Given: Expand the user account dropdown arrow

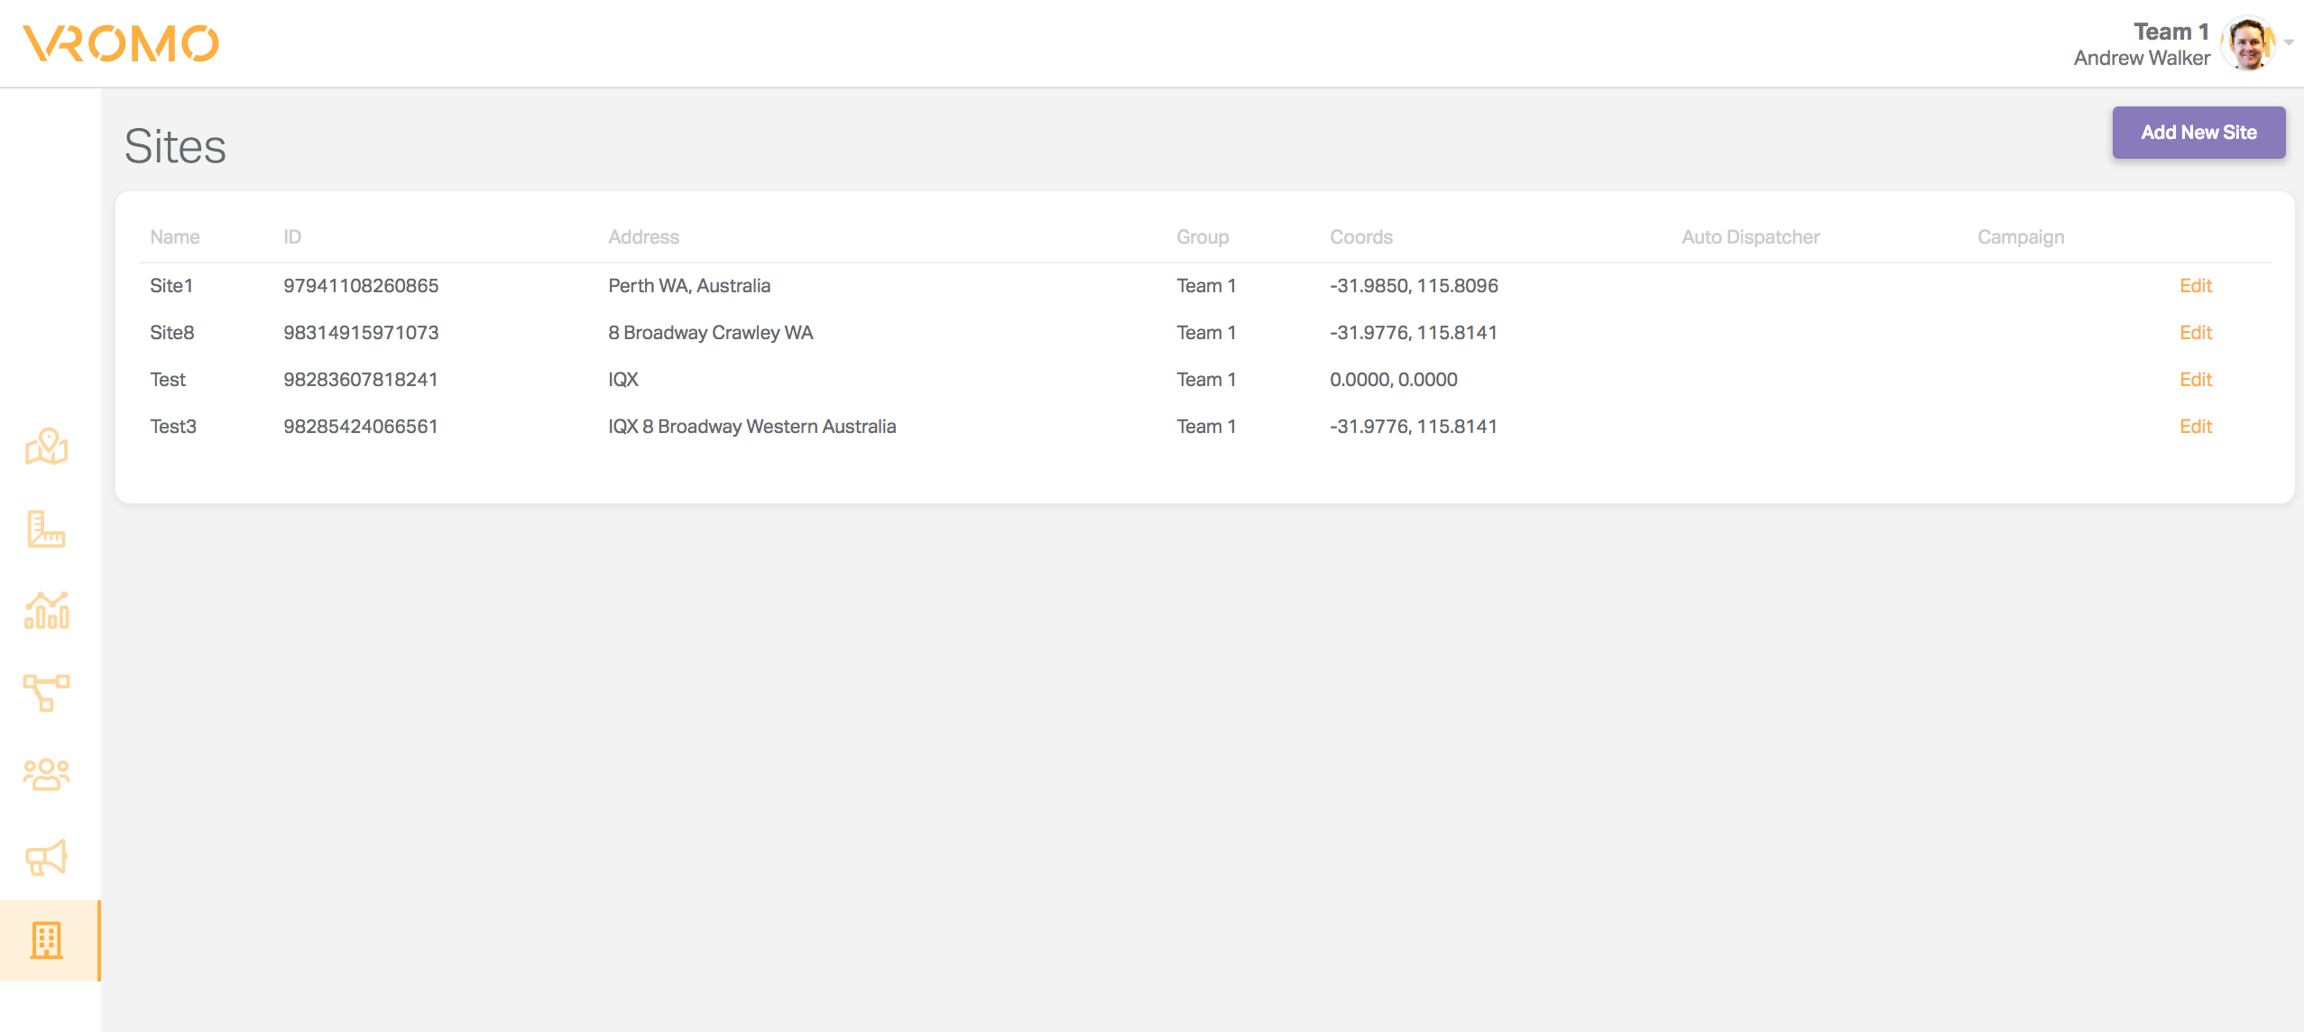Looking at the screenshot, I should [x=2288, y=43].
